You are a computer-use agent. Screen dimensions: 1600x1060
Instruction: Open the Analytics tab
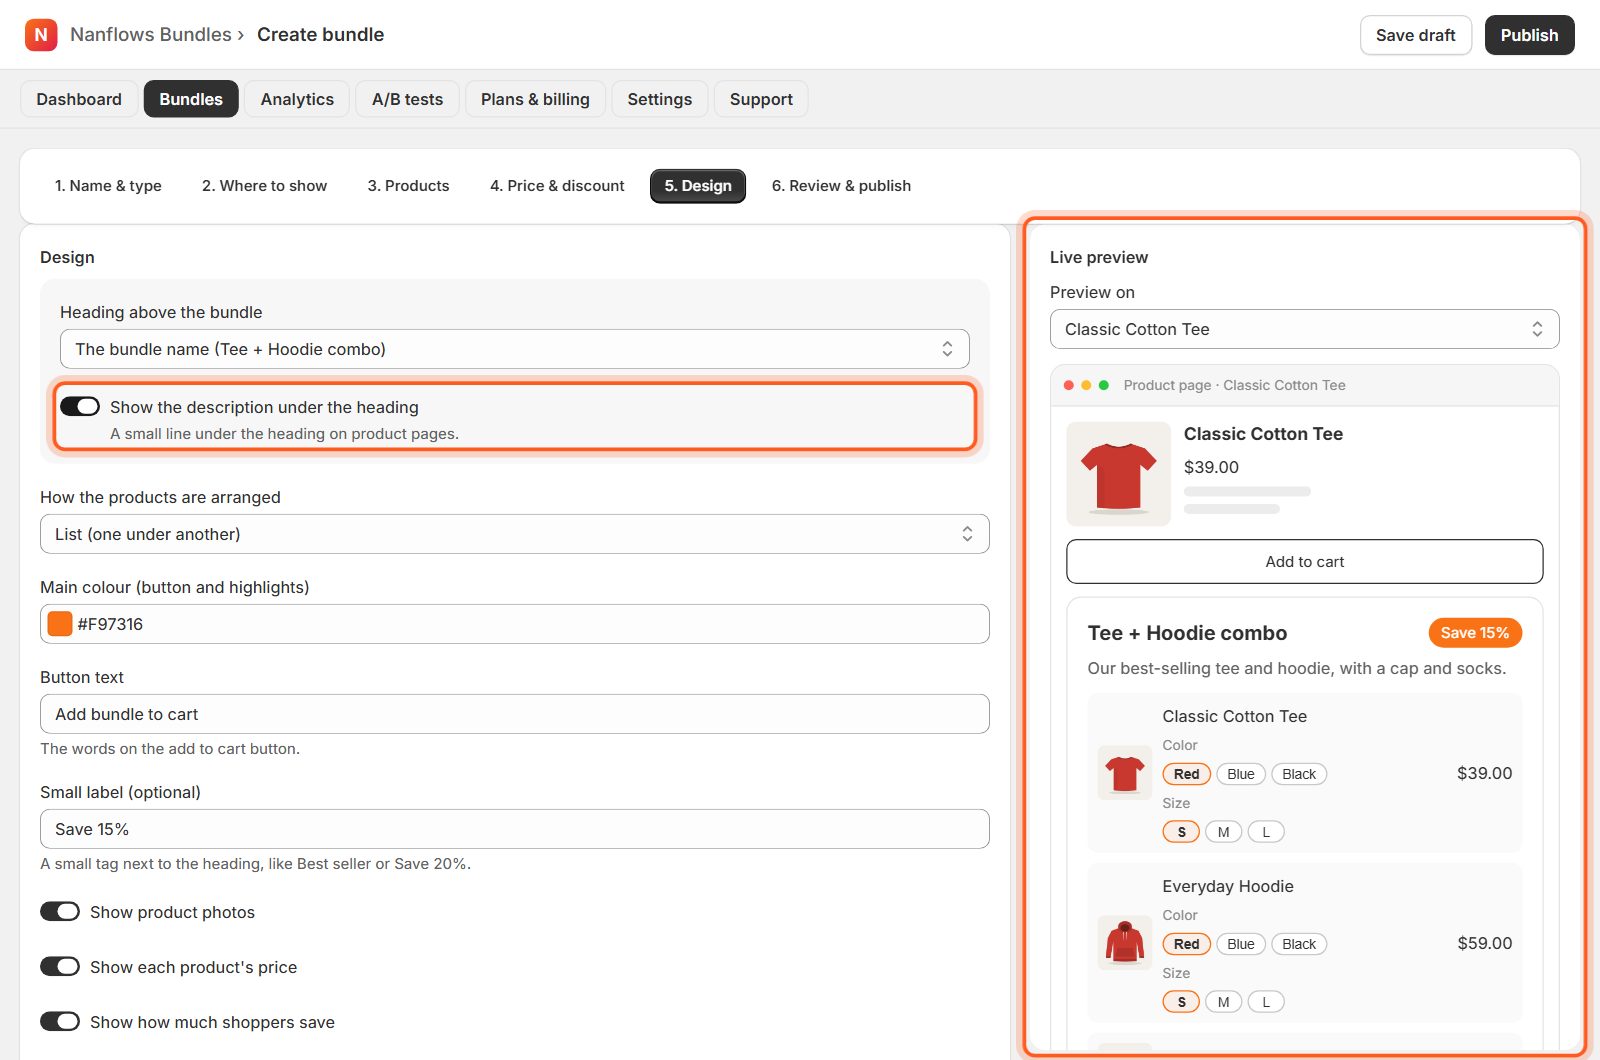point(297,99)
